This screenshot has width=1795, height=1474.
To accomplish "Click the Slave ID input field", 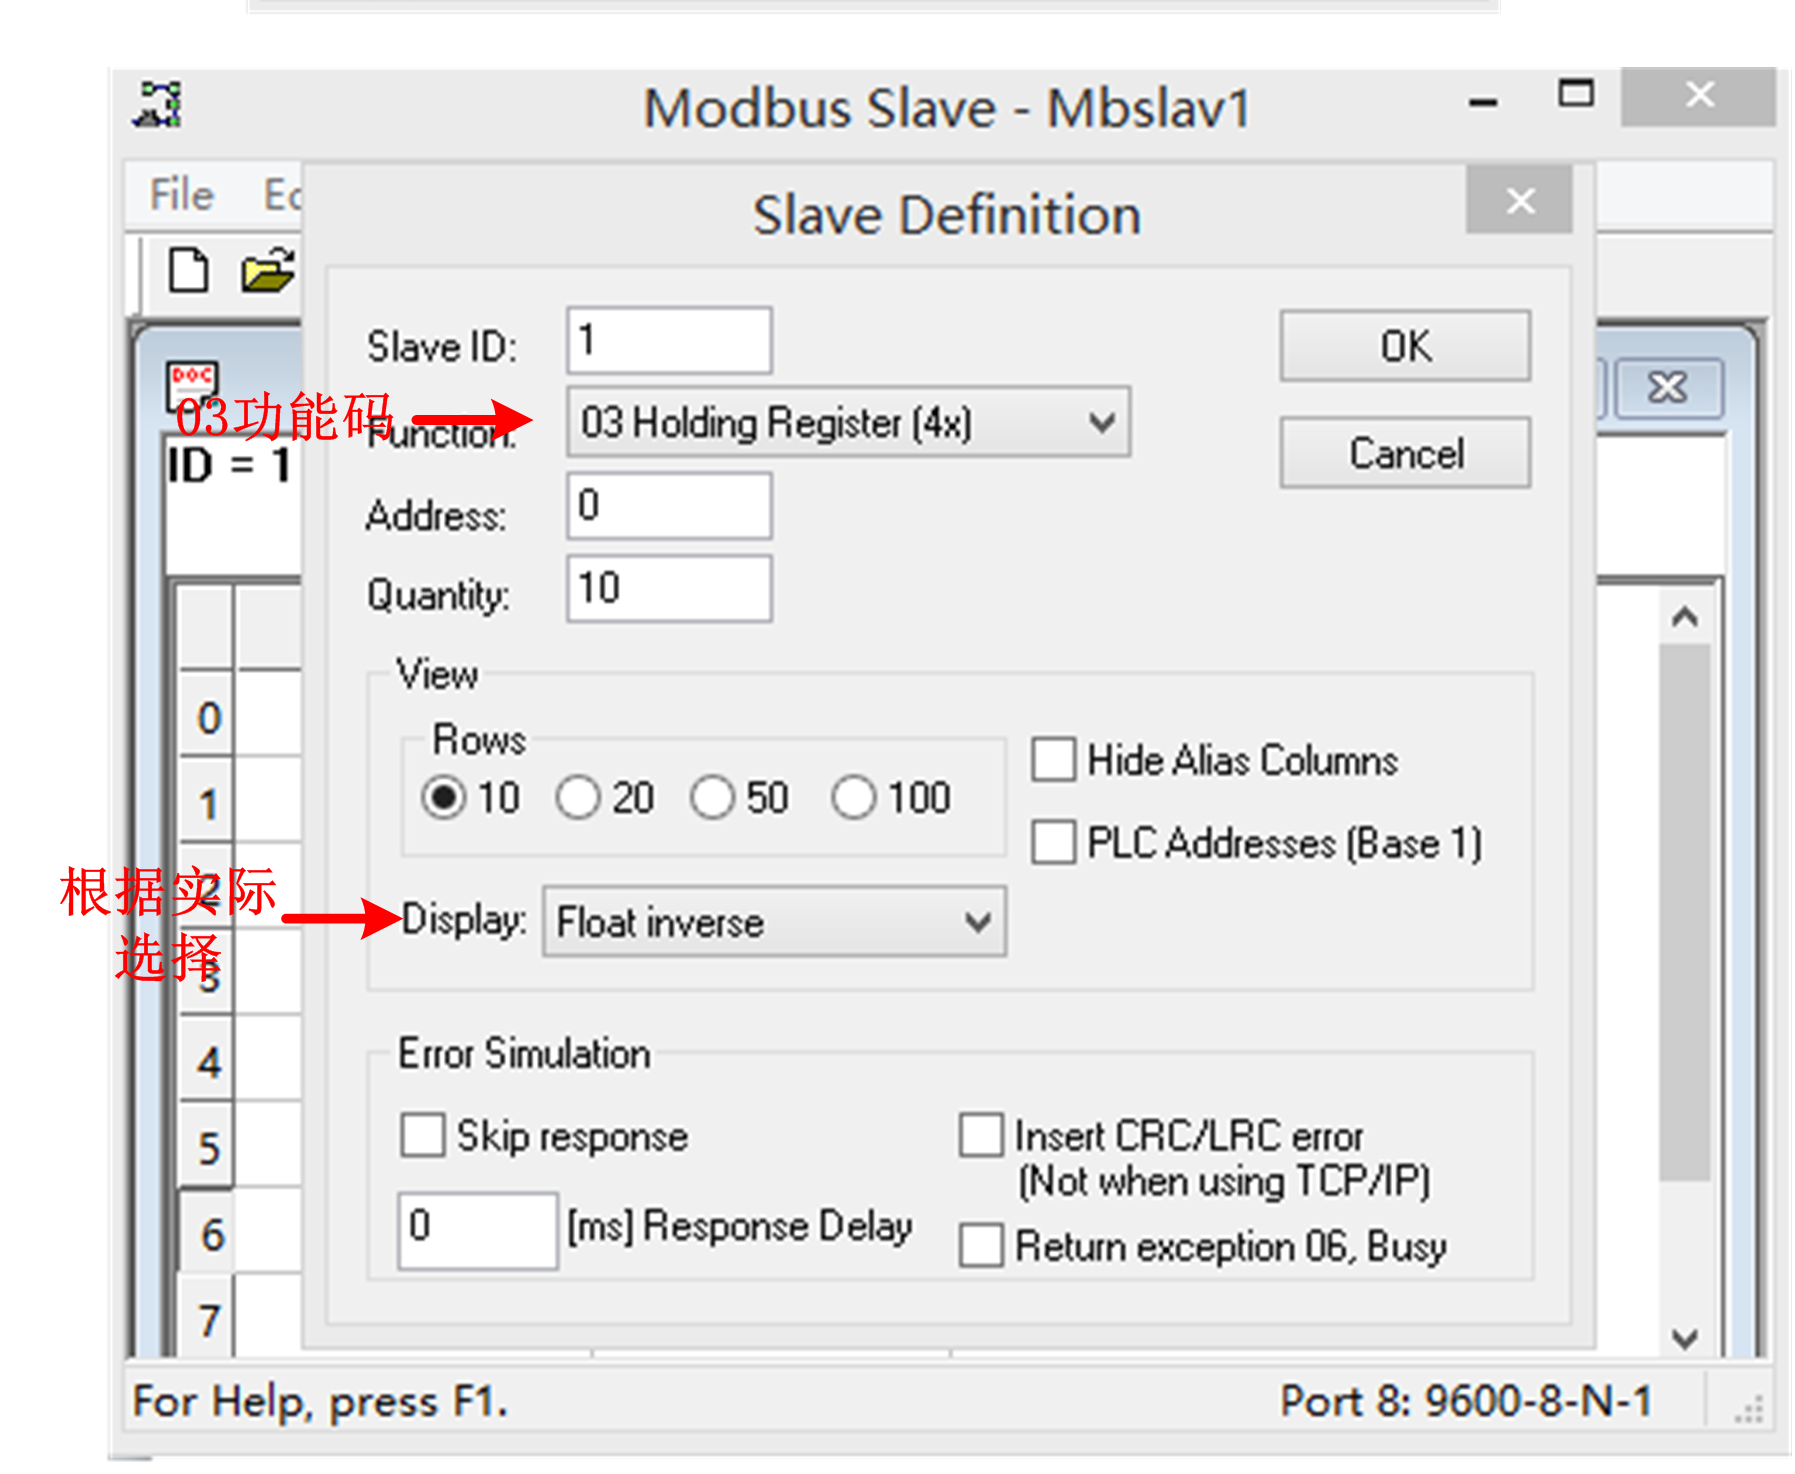I will tap(669, 341).
